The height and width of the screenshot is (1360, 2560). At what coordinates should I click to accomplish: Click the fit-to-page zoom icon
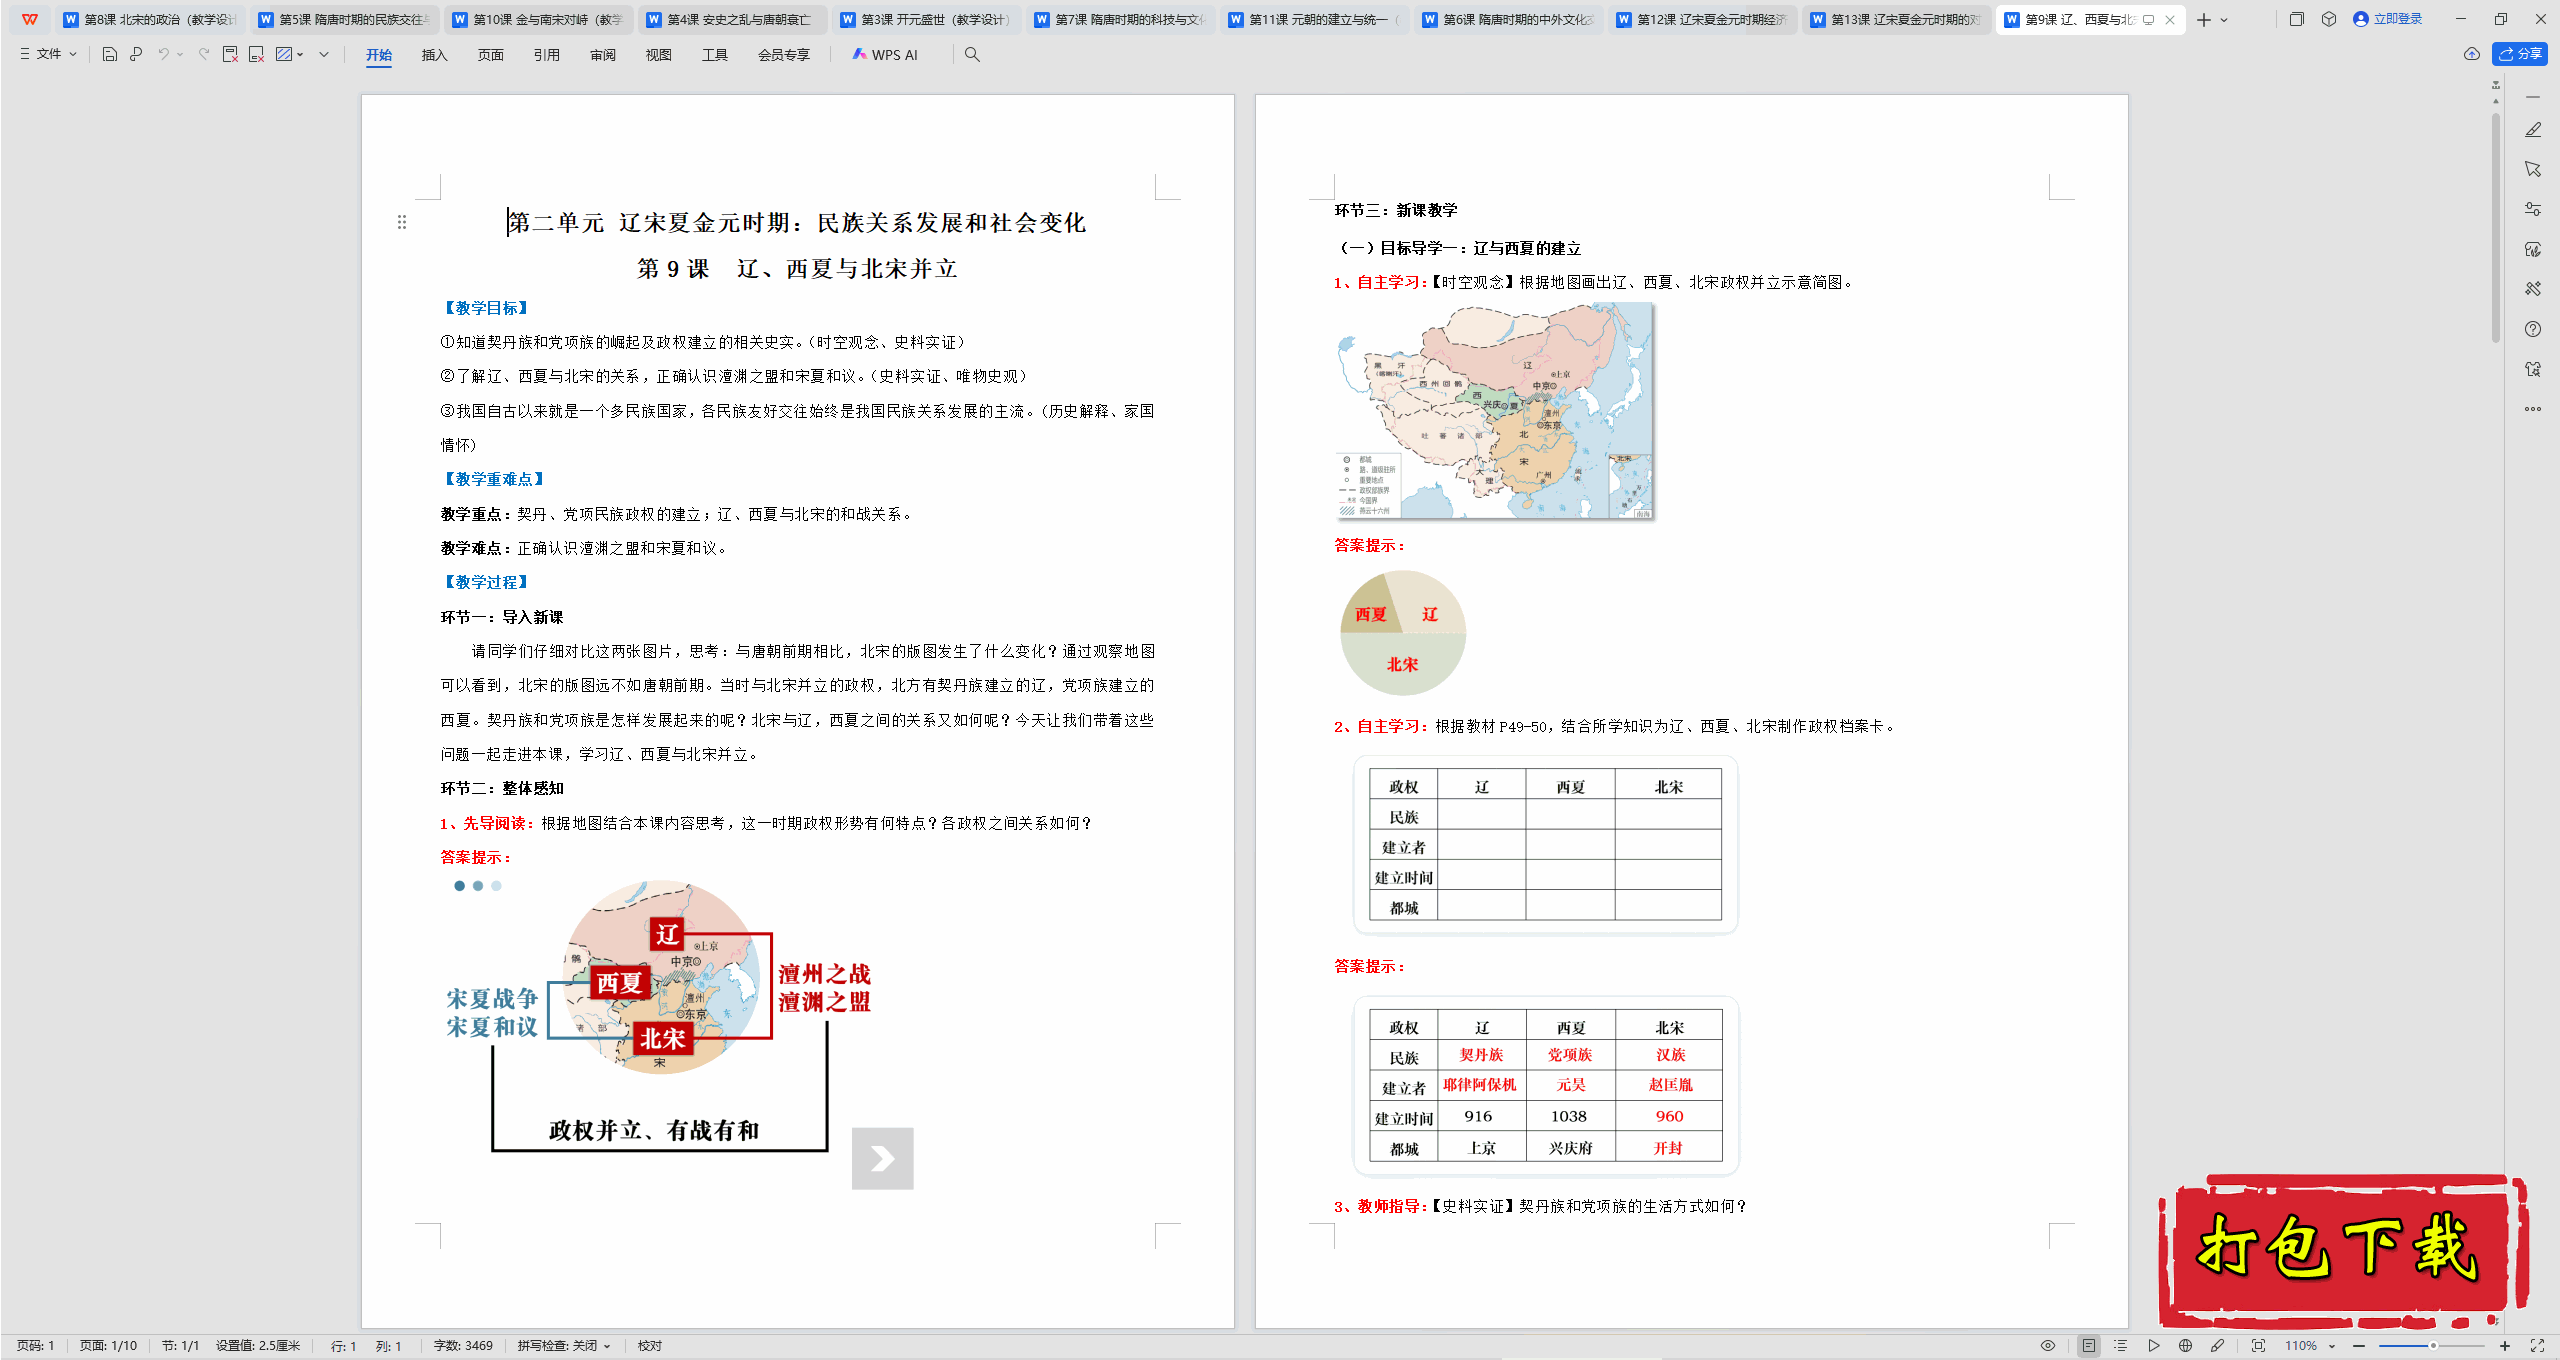pos(2258,1346)
